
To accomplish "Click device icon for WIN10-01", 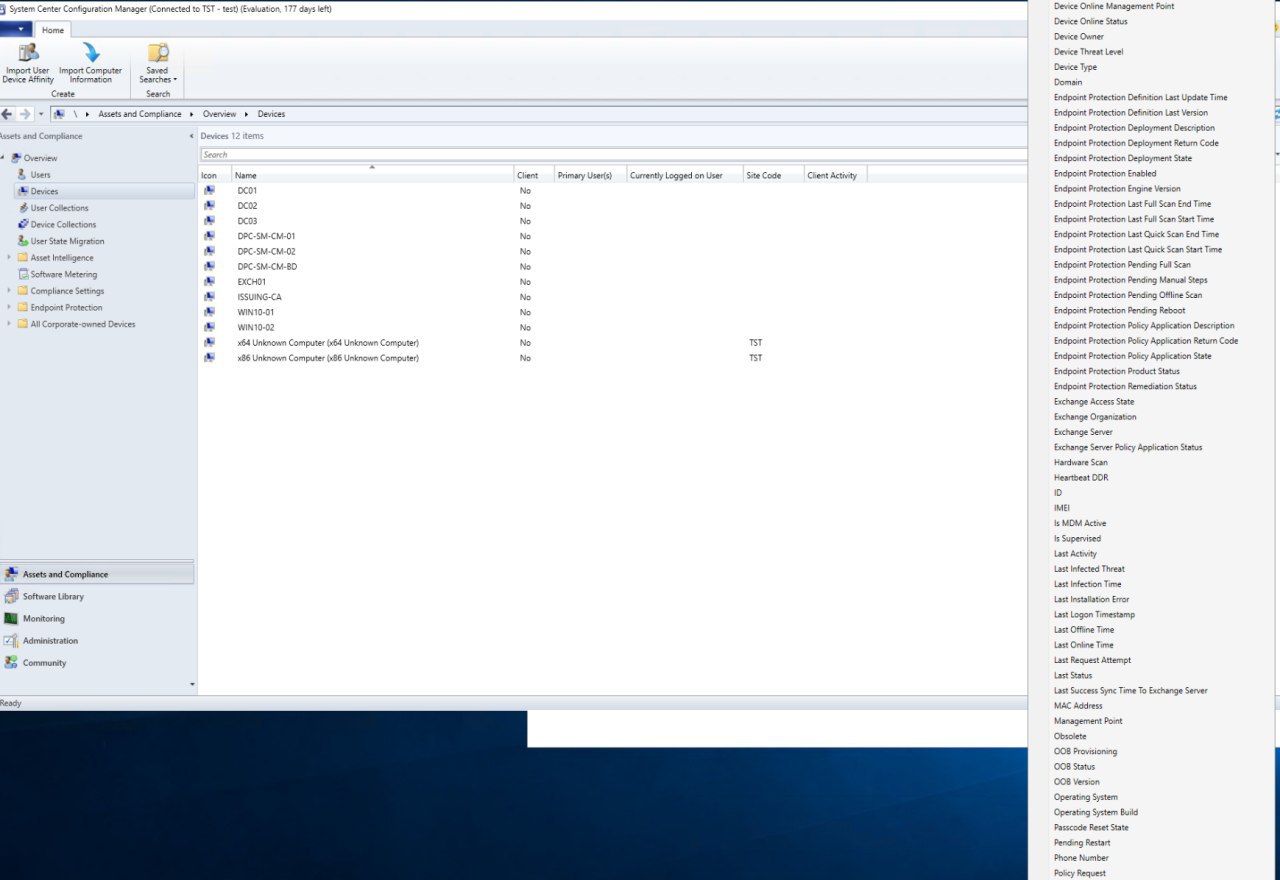I will 210,312.
